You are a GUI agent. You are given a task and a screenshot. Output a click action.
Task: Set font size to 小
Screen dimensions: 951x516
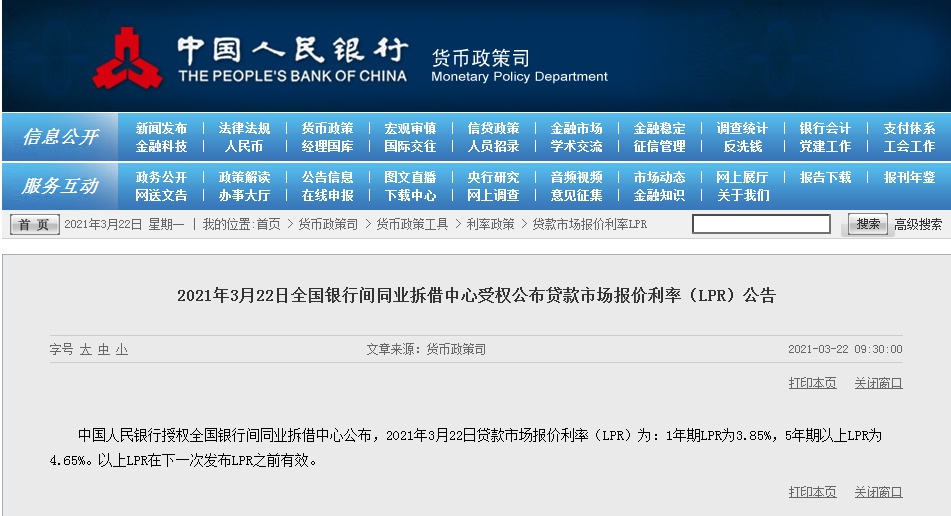coord(122,349)
